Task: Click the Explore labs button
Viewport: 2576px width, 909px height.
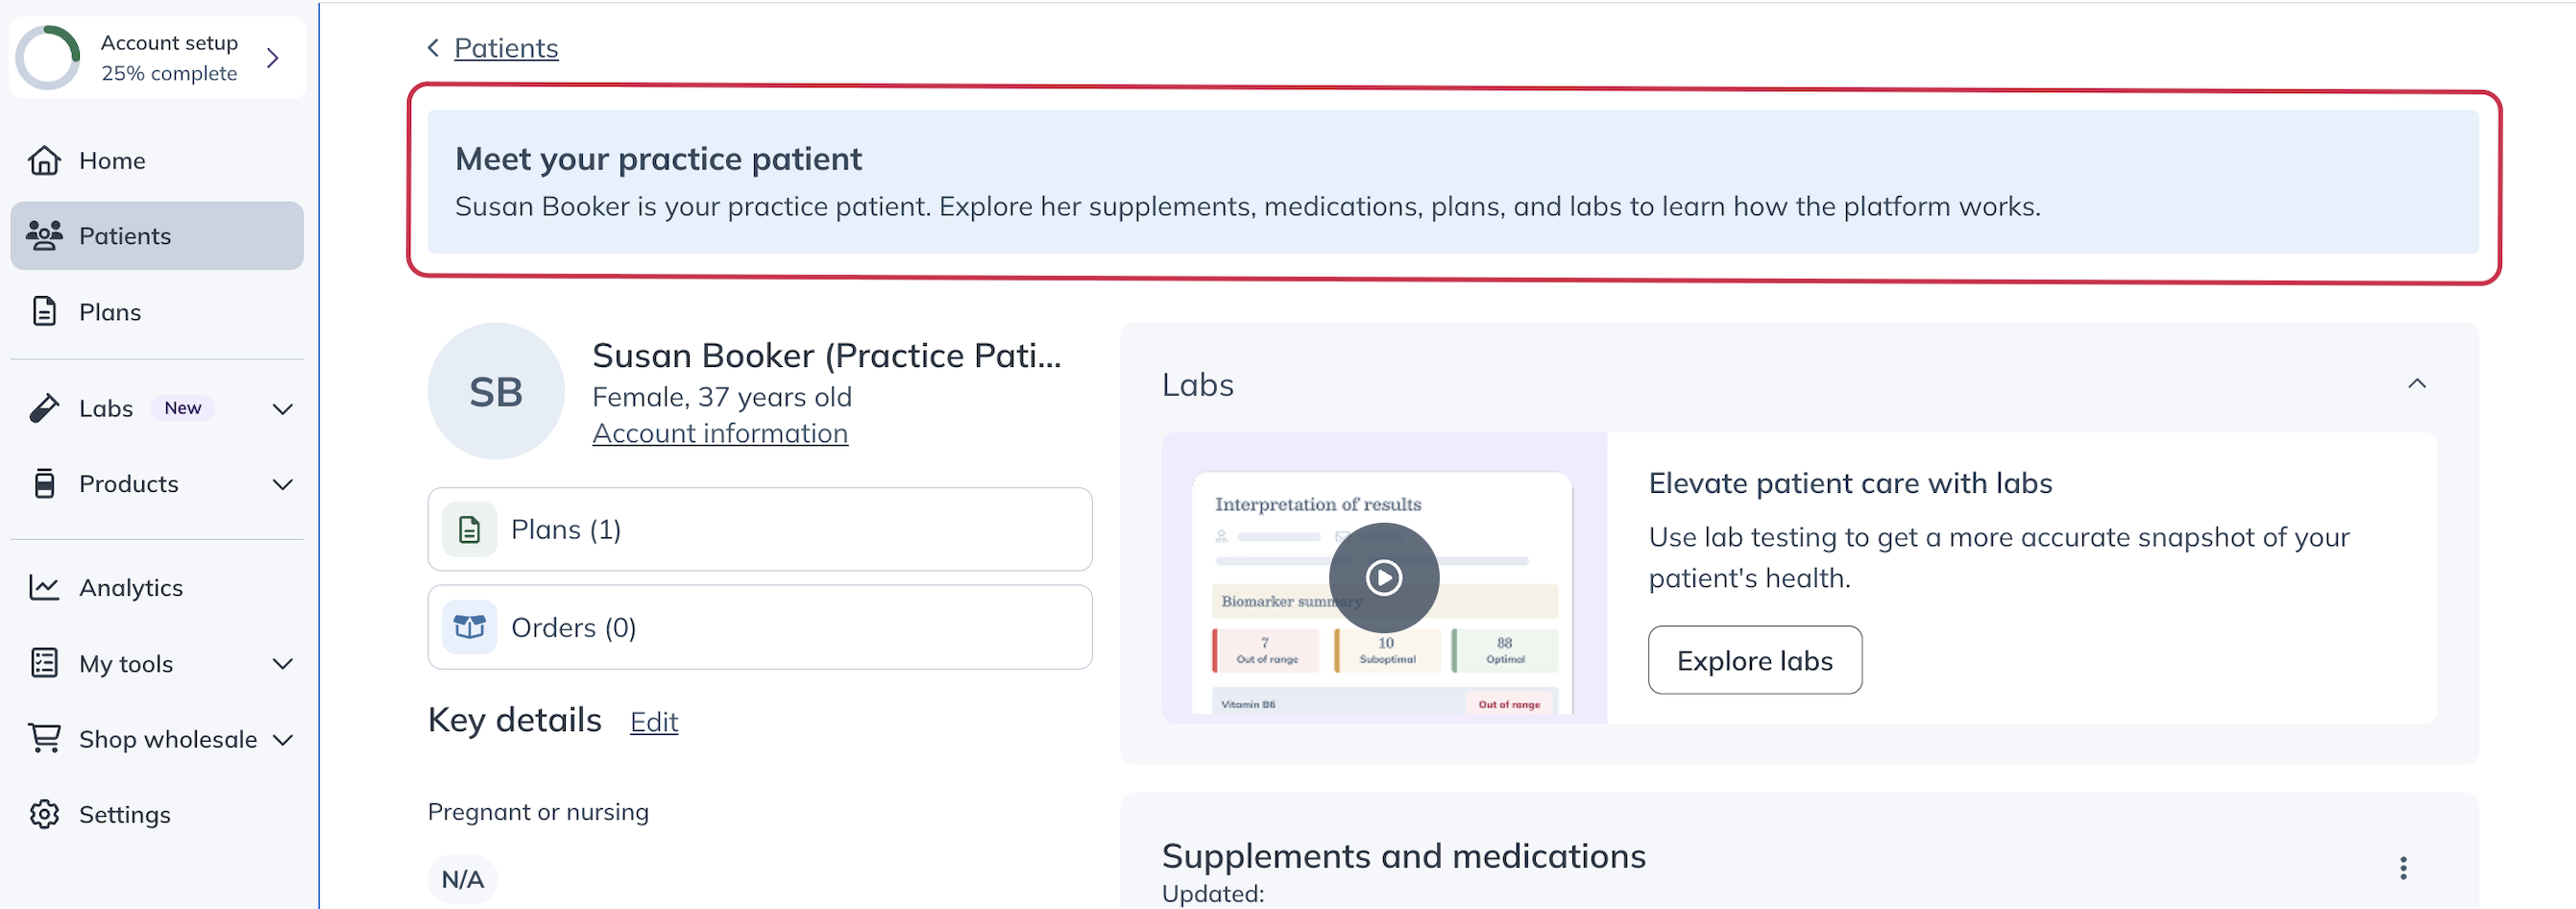Action: pos(1754,660)
